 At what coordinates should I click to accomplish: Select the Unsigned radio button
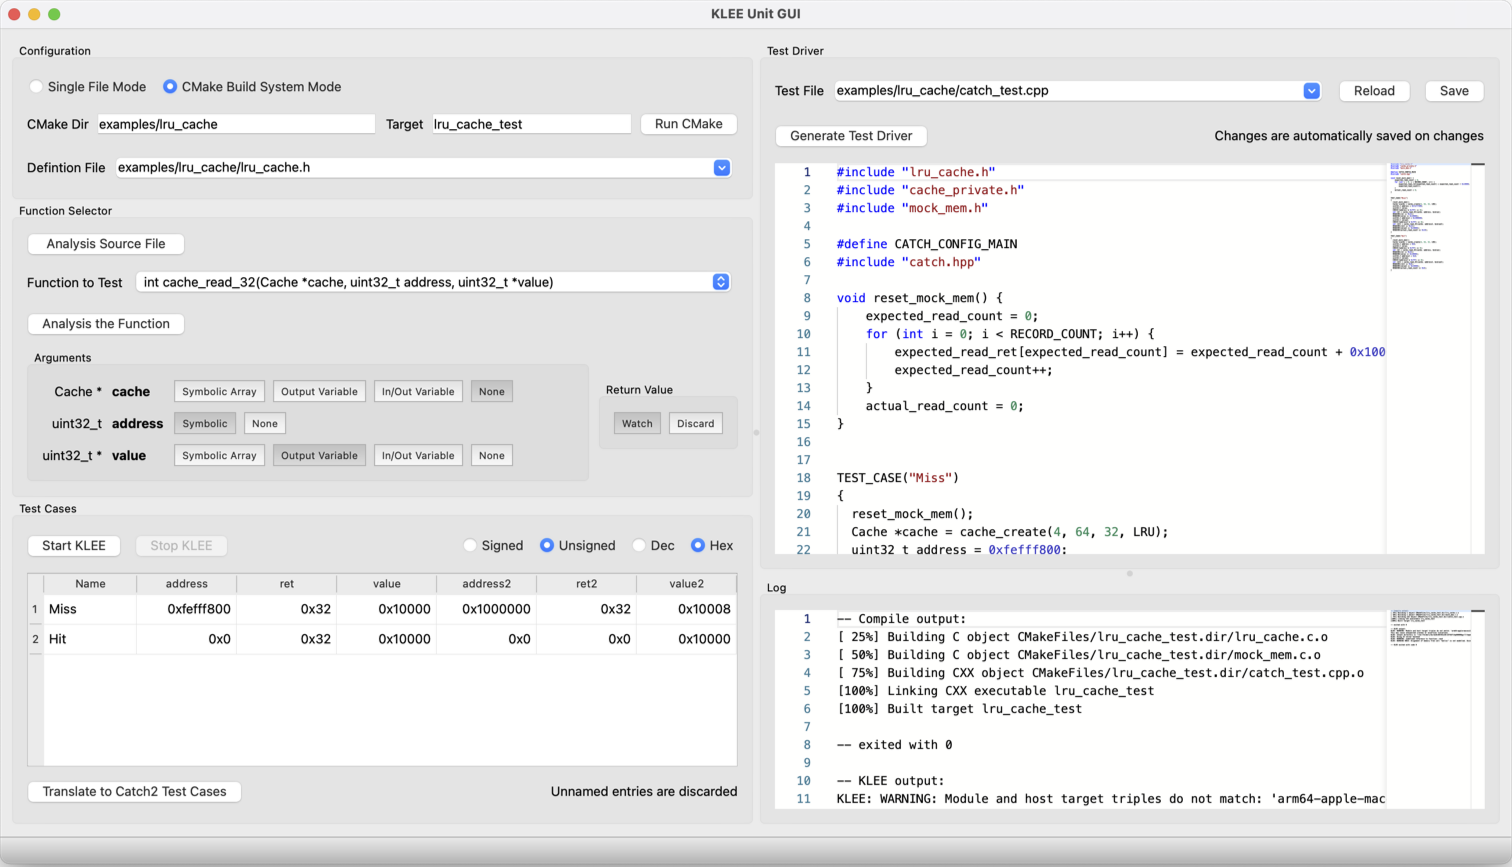(547, 546)
